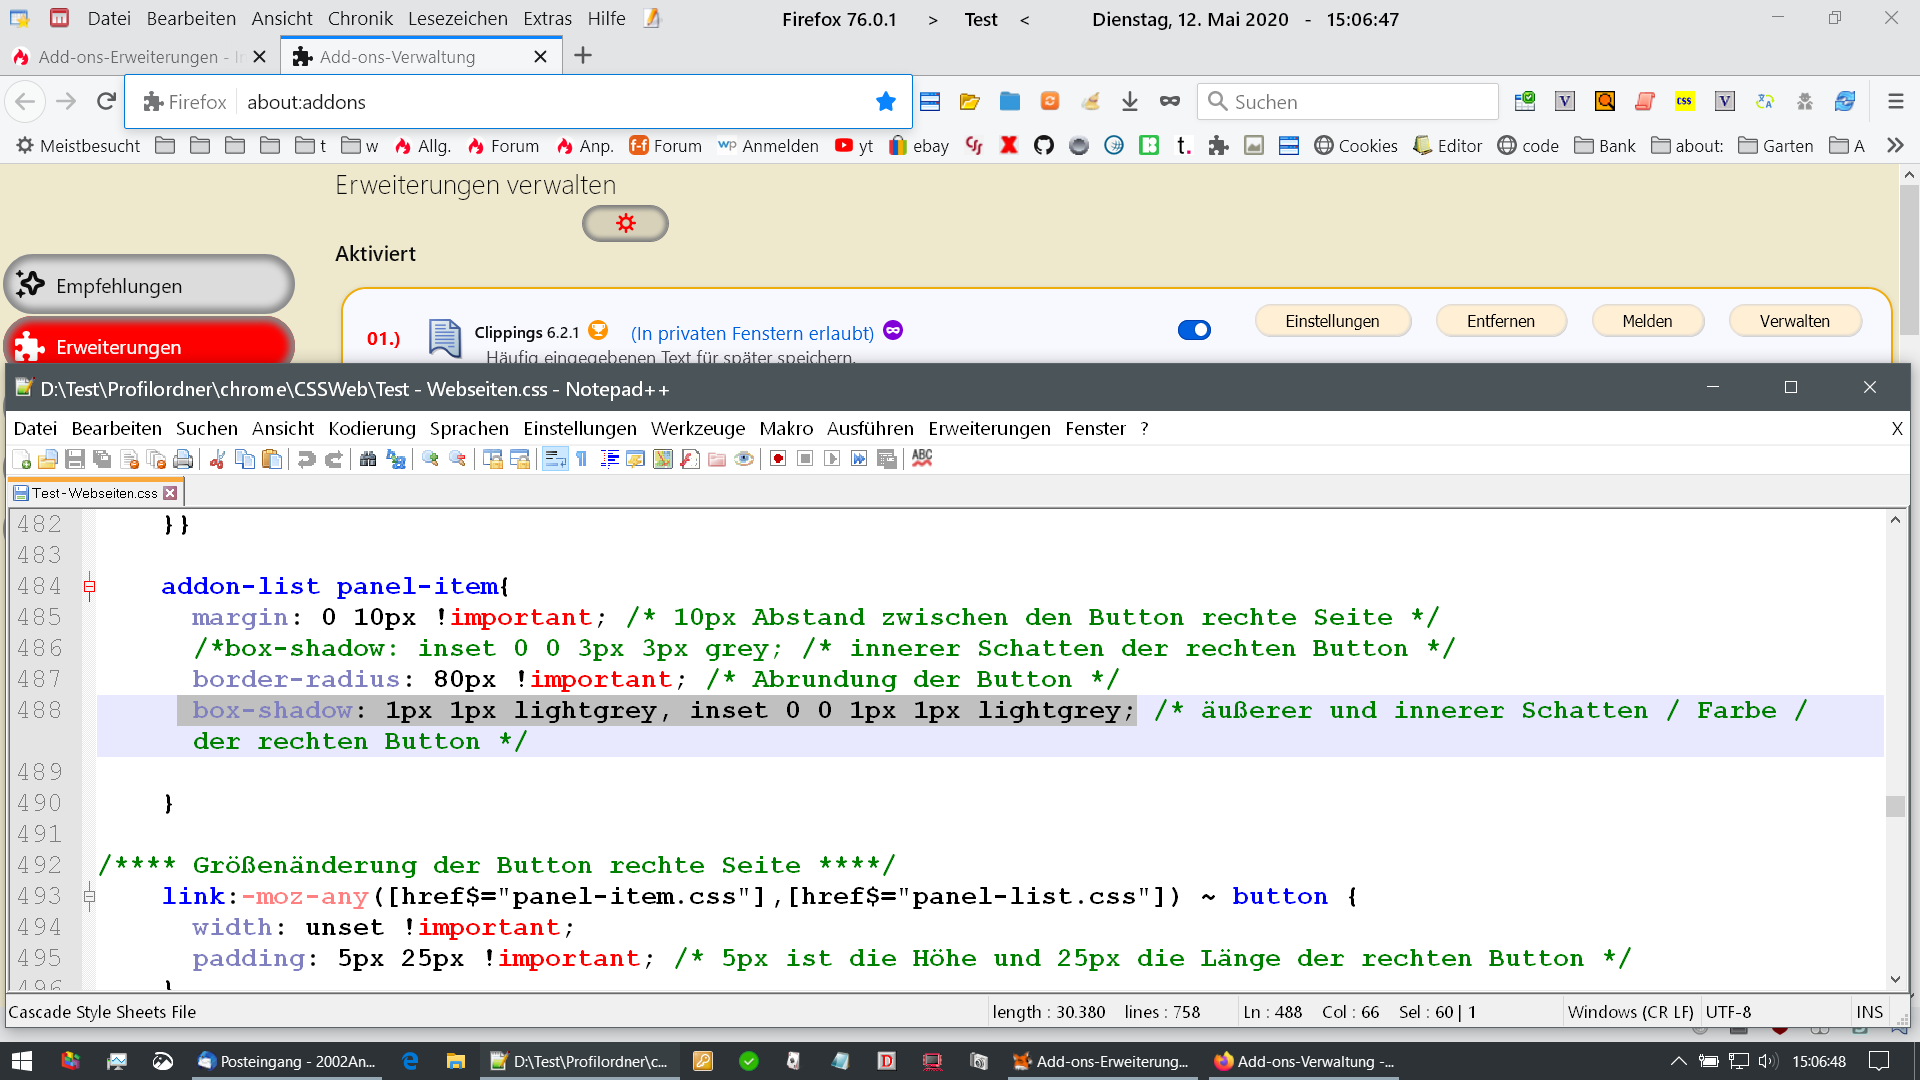Click the spell check ABC icon
This screenshot has height=1080, width=1920.
[x=922, y=458]
